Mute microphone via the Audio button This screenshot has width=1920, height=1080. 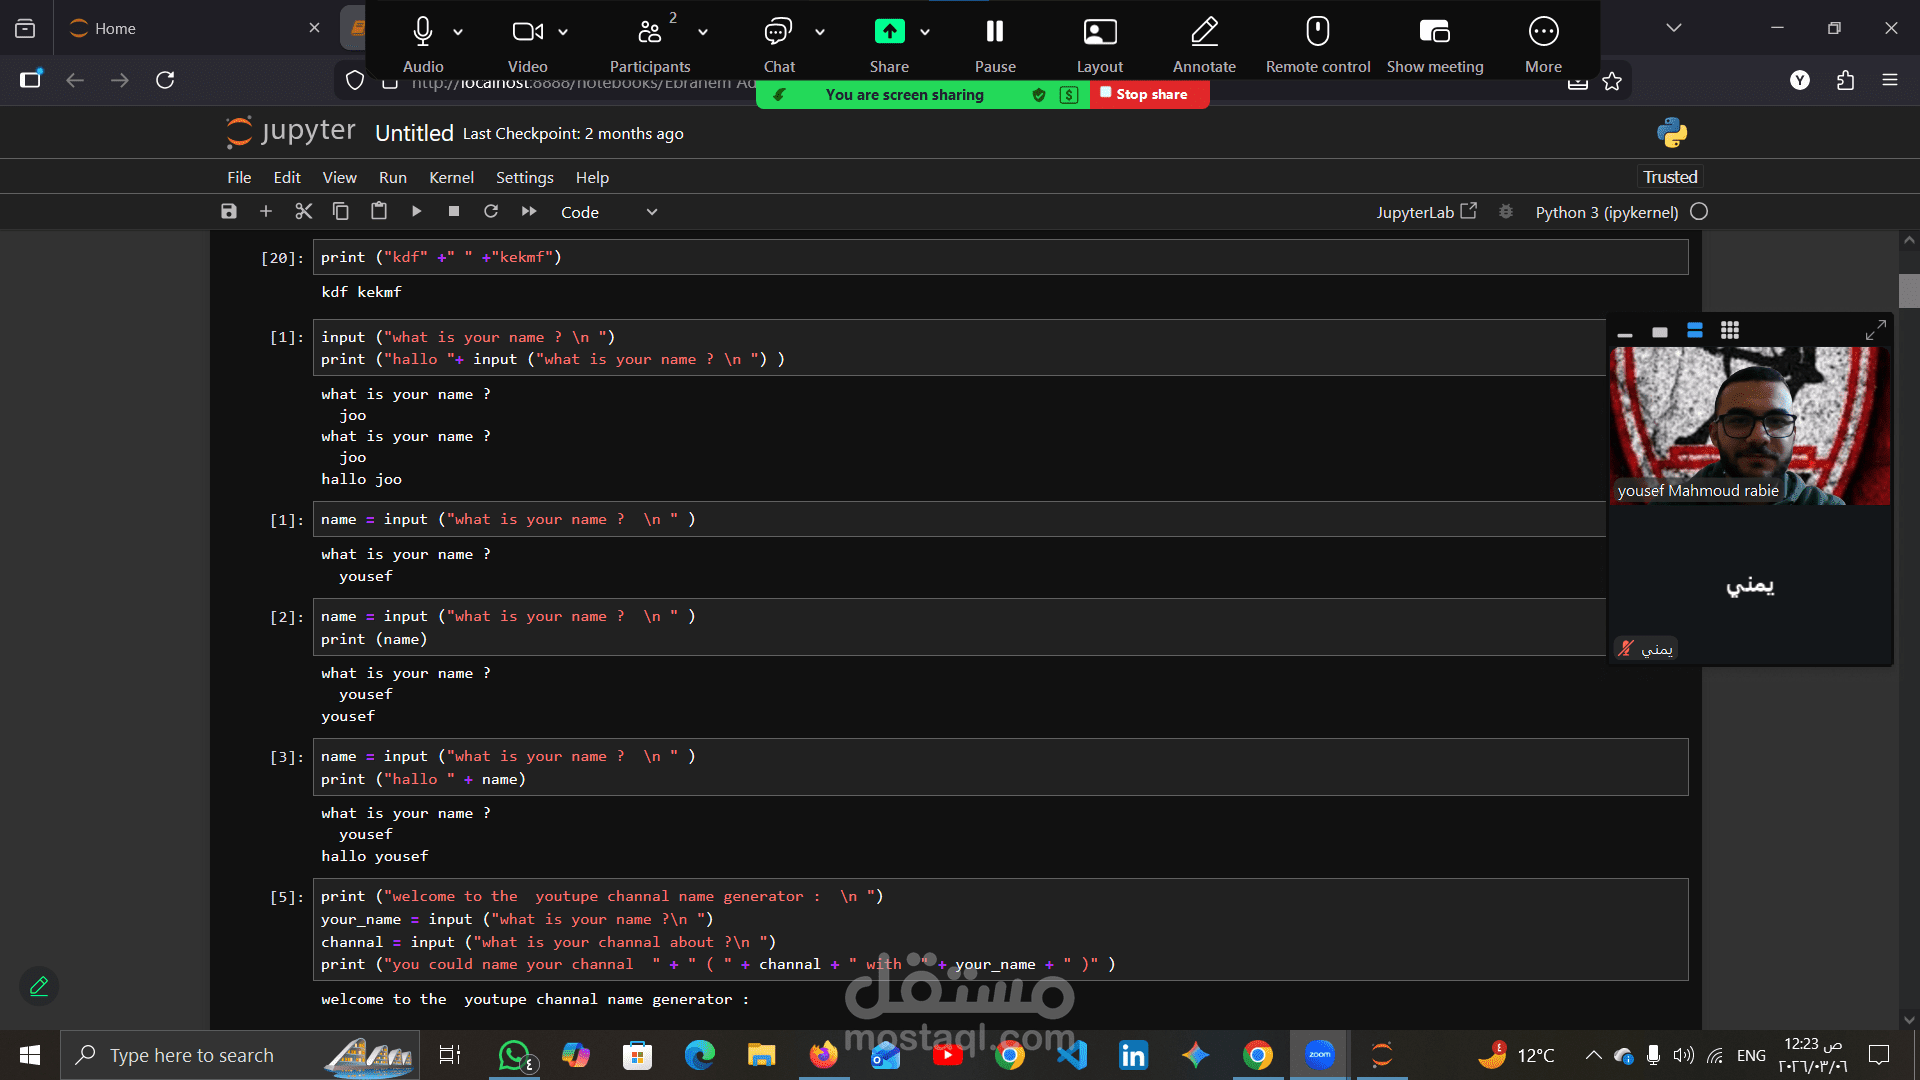pos(423,44)
